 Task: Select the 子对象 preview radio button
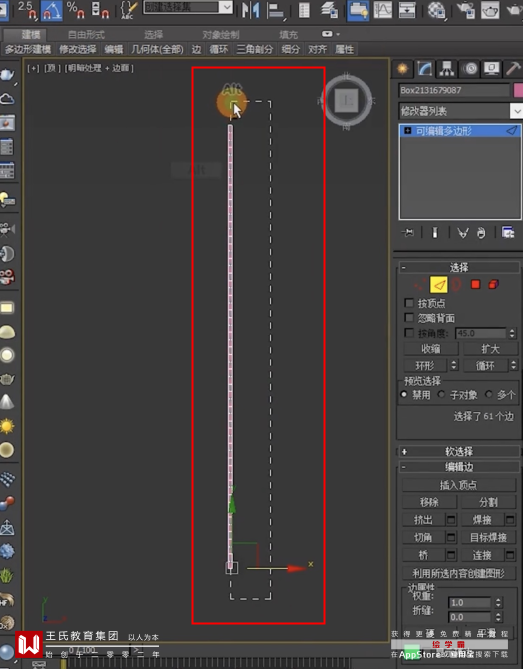pos(442,394)
